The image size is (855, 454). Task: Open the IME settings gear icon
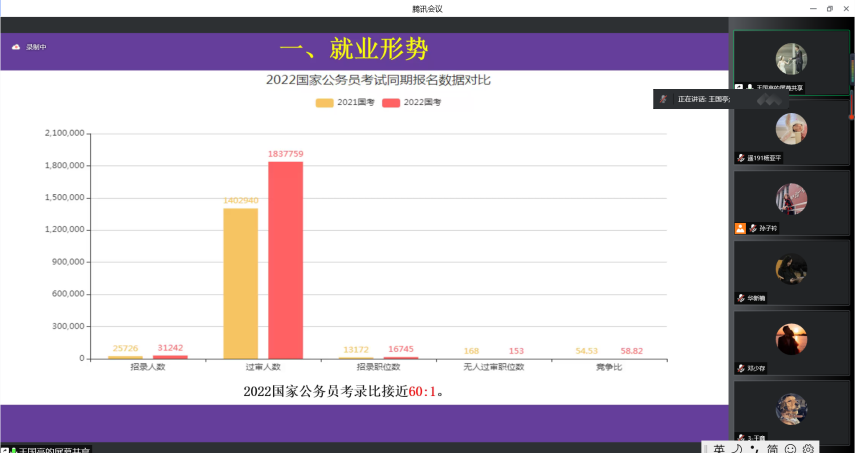click(x=809, y=449)
